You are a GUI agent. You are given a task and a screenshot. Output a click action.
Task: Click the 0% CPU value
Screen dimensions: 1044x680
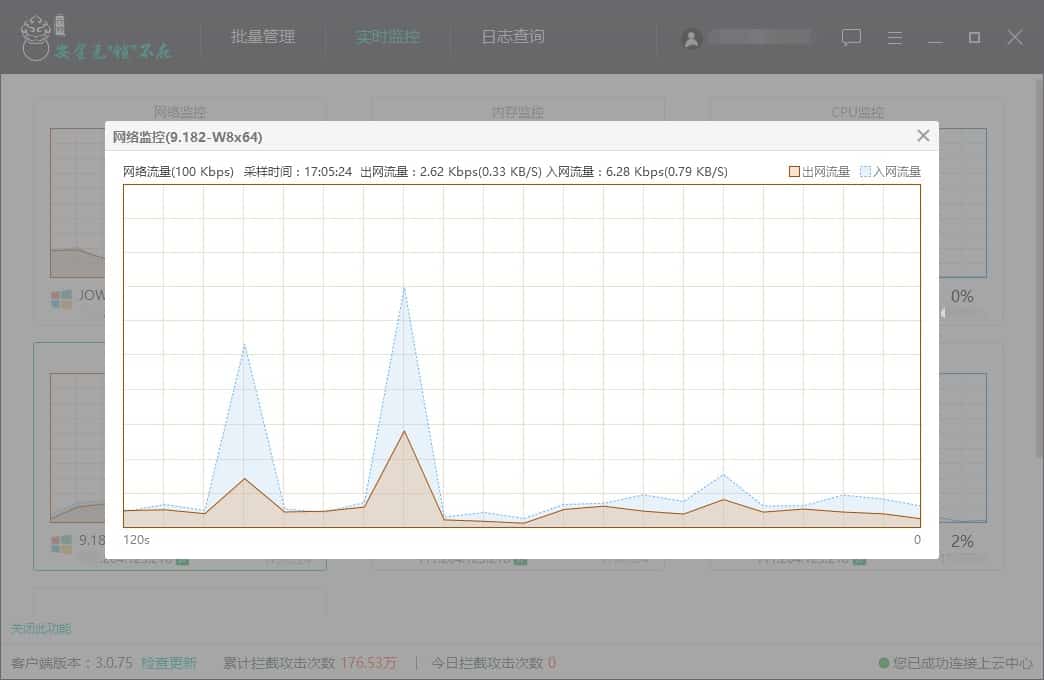962,297
